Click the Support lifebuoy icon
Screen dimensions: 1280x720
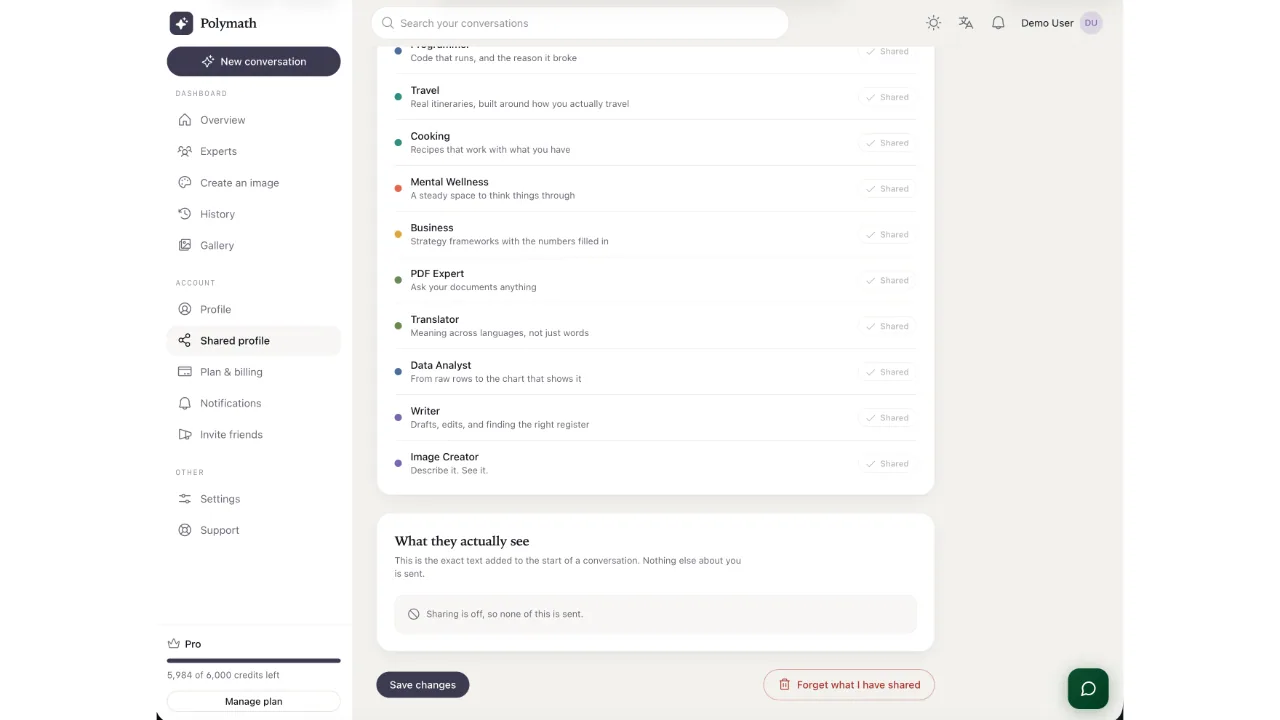[x=184, y=530]
